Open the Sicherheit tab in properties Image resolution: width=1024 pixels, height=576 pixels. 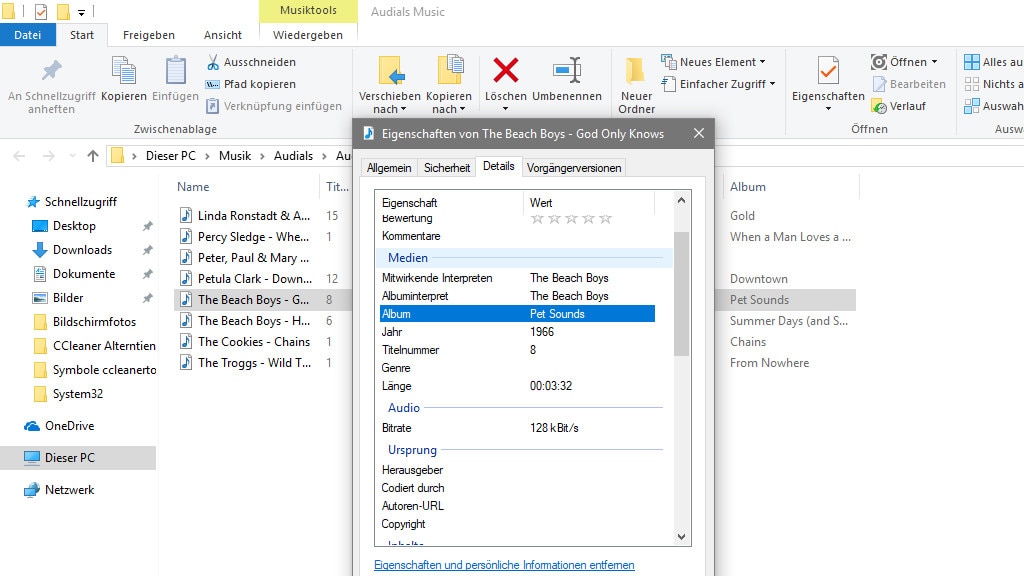pyautogui.click(x=447, y=168)
